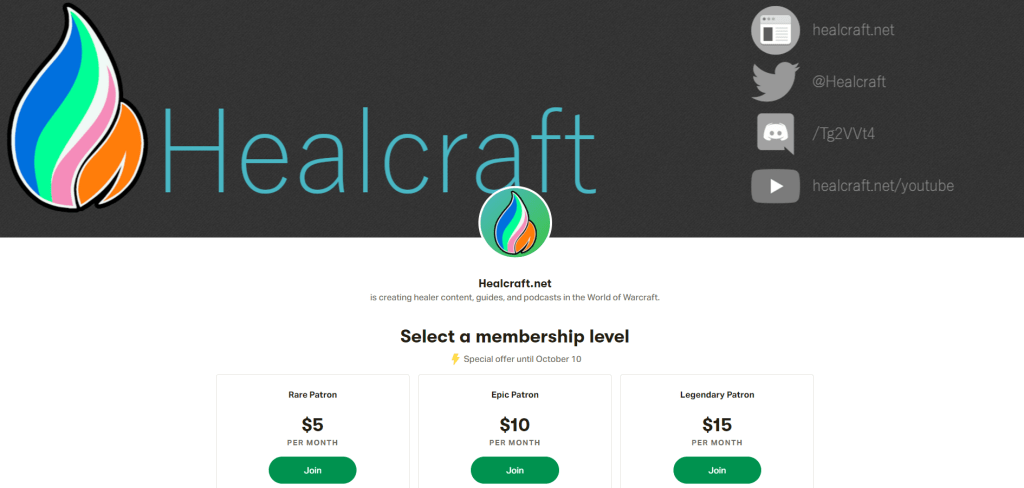Select the Epic Patron tier title

[x=515, y=395]
